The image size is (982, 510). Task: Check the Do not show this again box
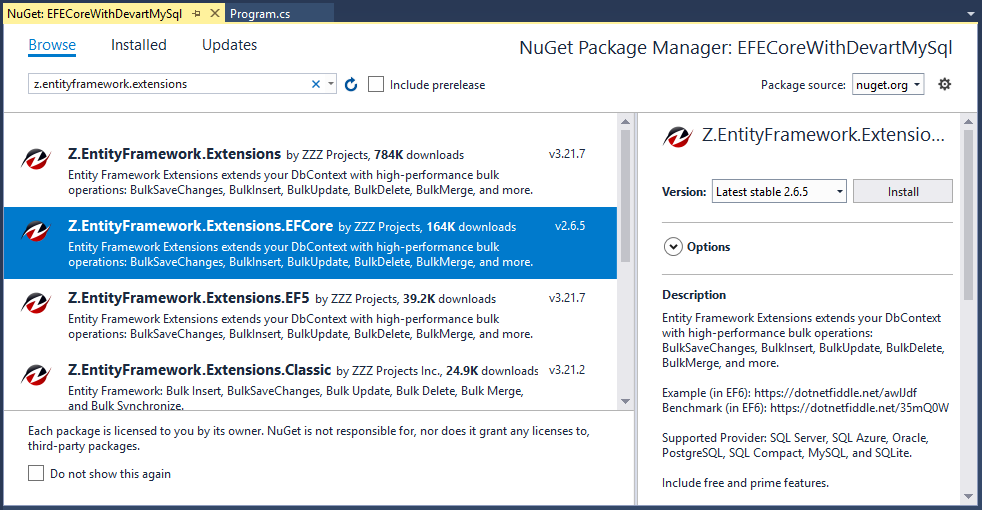click(x=36, y=473)
